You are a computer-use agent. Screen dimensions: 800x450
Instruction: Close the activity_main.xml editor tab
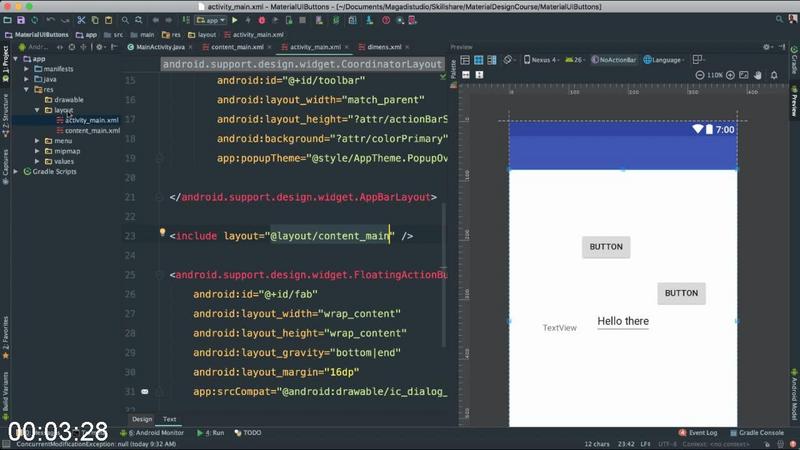[346, 47]
